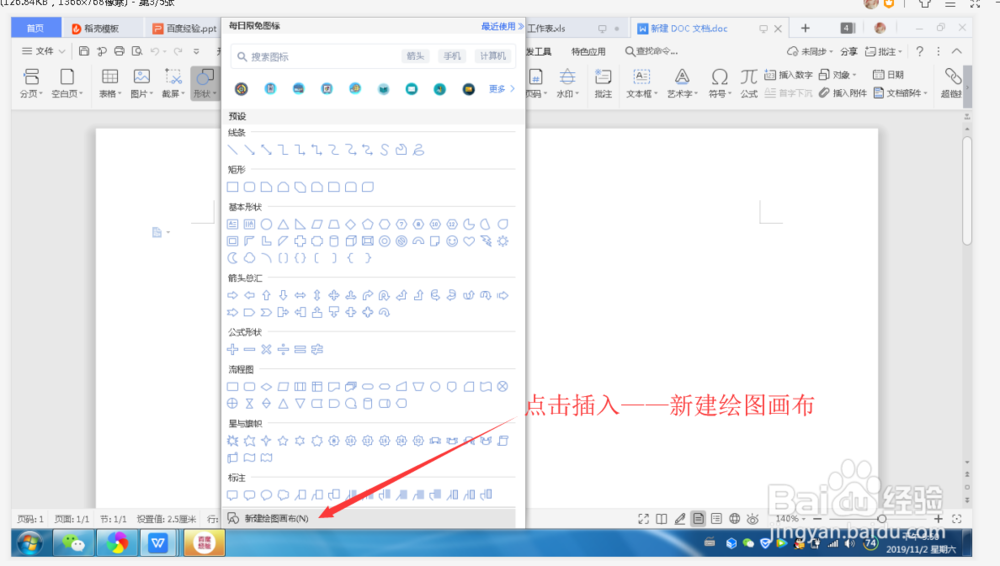Switch to web layout (globe) view
1000x566 pixels.
735,519
